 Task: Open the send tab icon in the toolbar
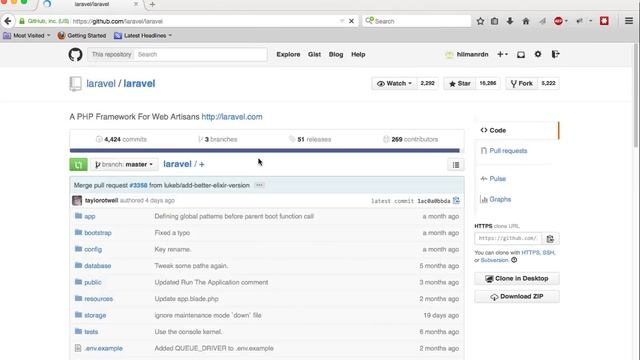coord(542,21)
